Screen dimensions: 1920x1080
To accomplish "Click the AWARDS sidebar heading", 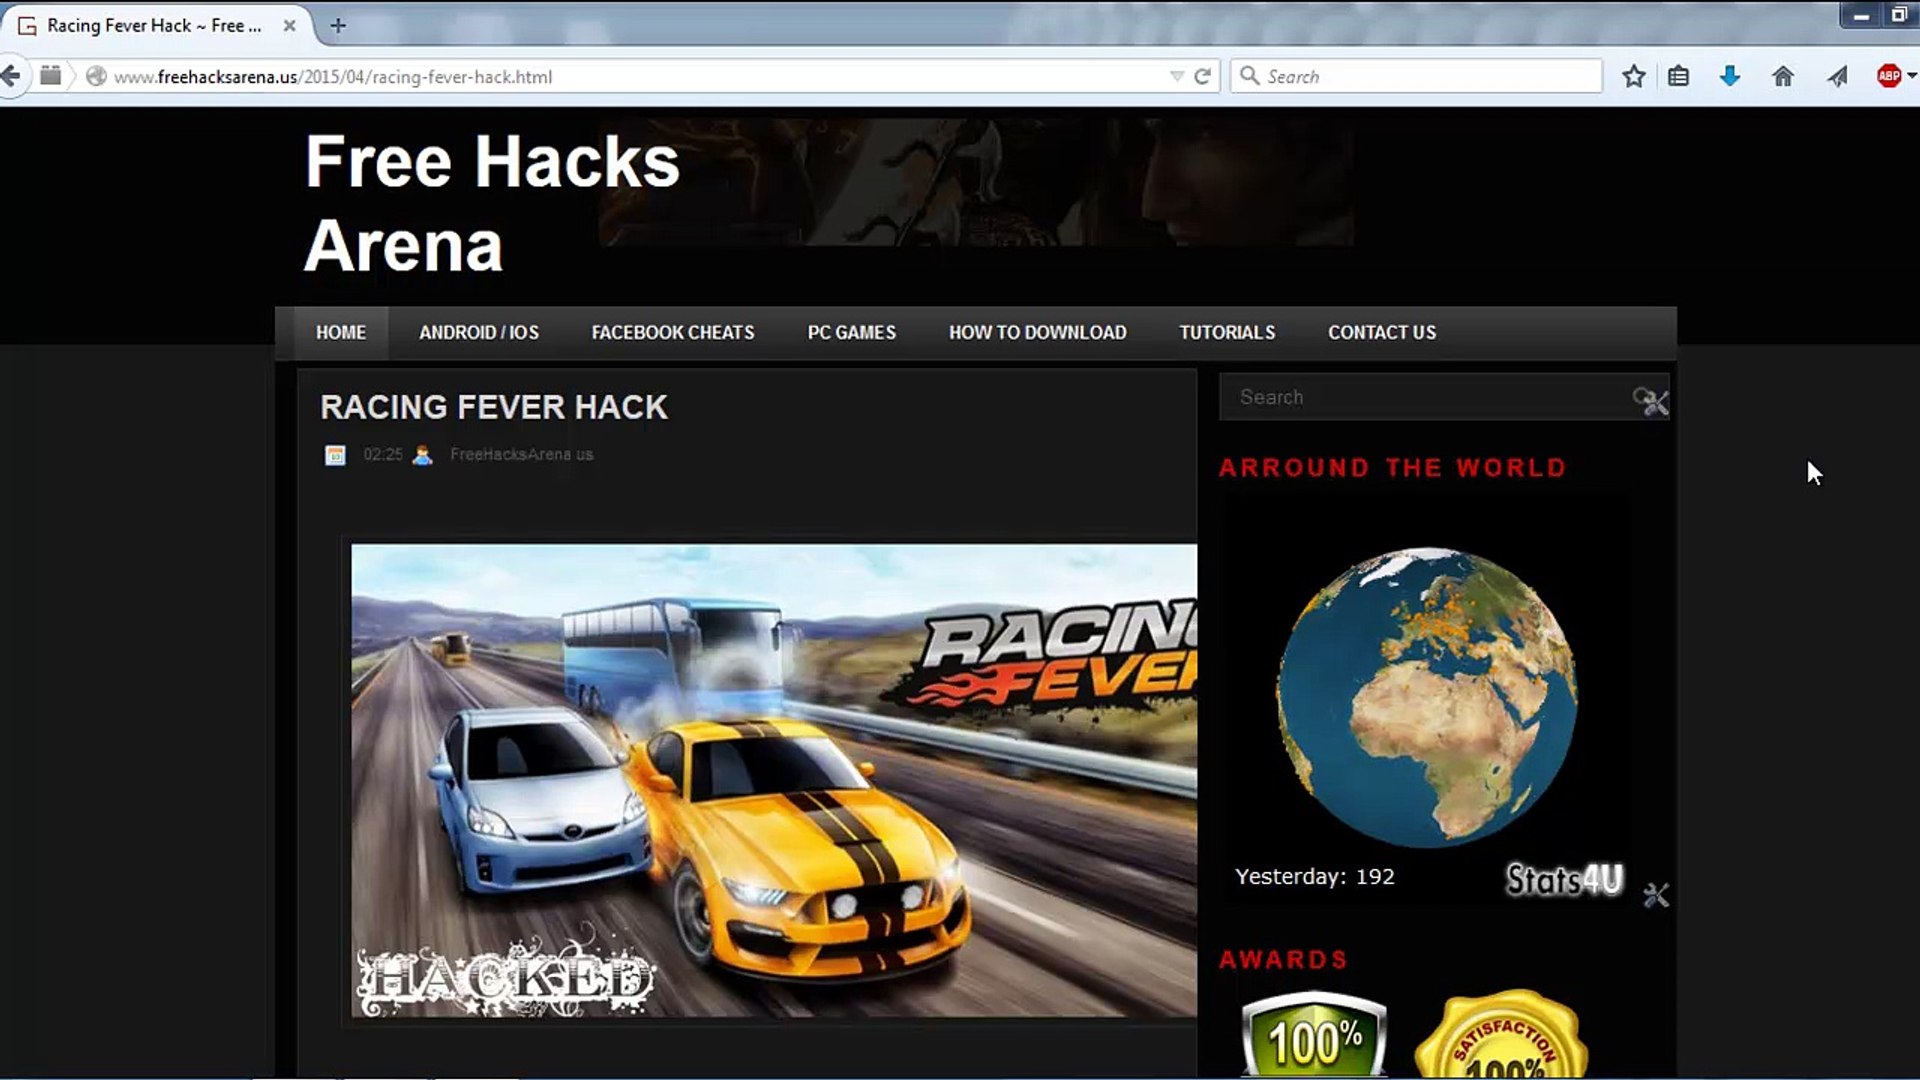I will click(x=1283, y=960).
